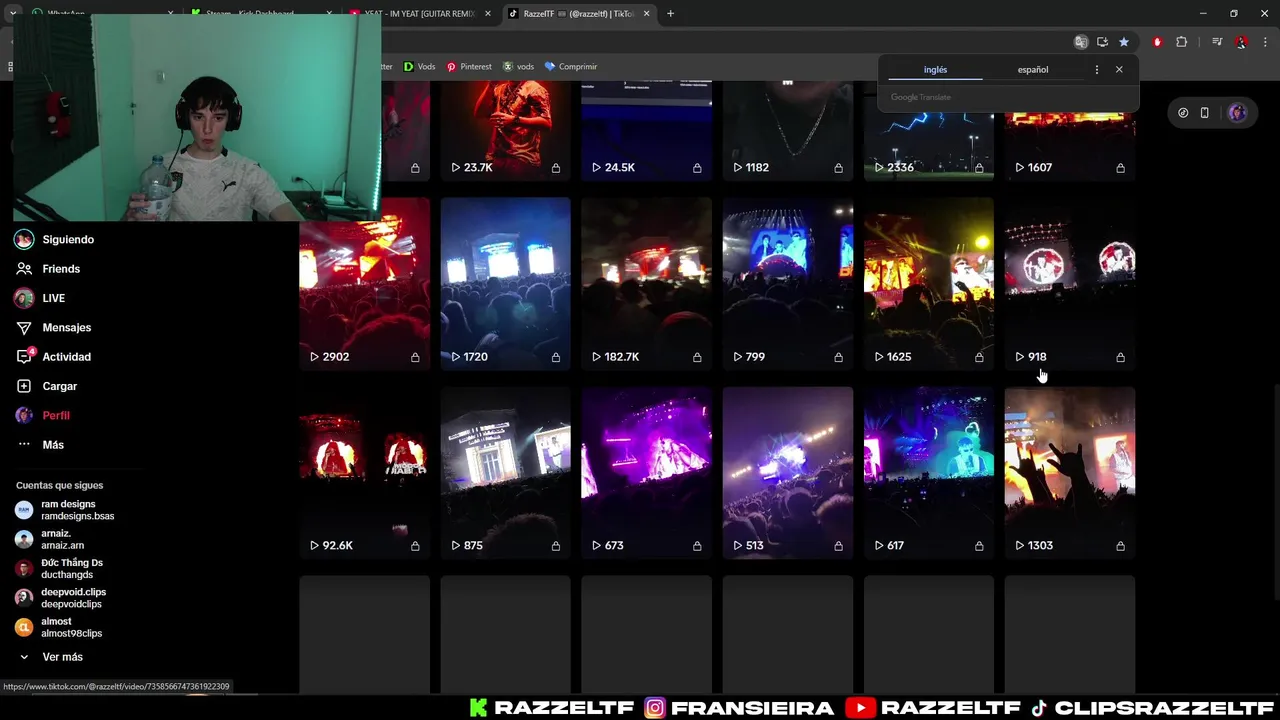Screen dimensions: 1280x720
Task: Select the español tab in Translate popup
Action: (x=1033, y=70)
